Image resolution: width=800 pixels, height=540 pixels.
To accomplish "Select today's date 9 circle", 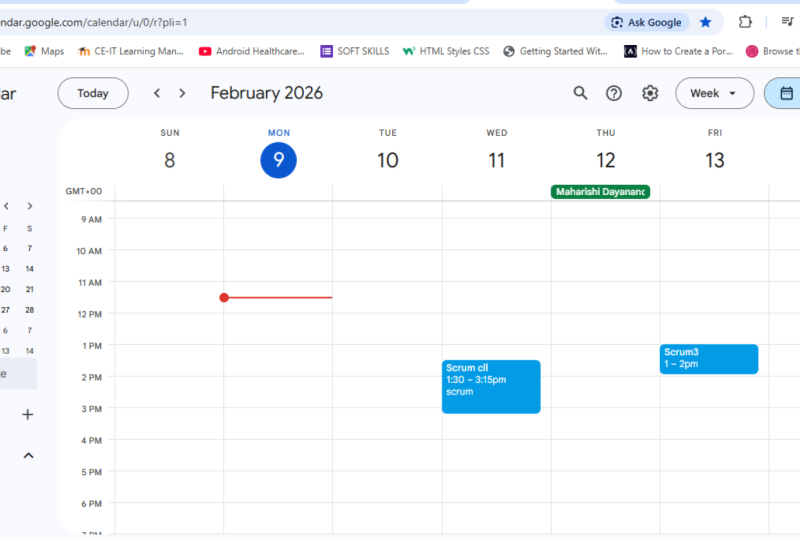I will pyautogui.click(x=279, y=160).
